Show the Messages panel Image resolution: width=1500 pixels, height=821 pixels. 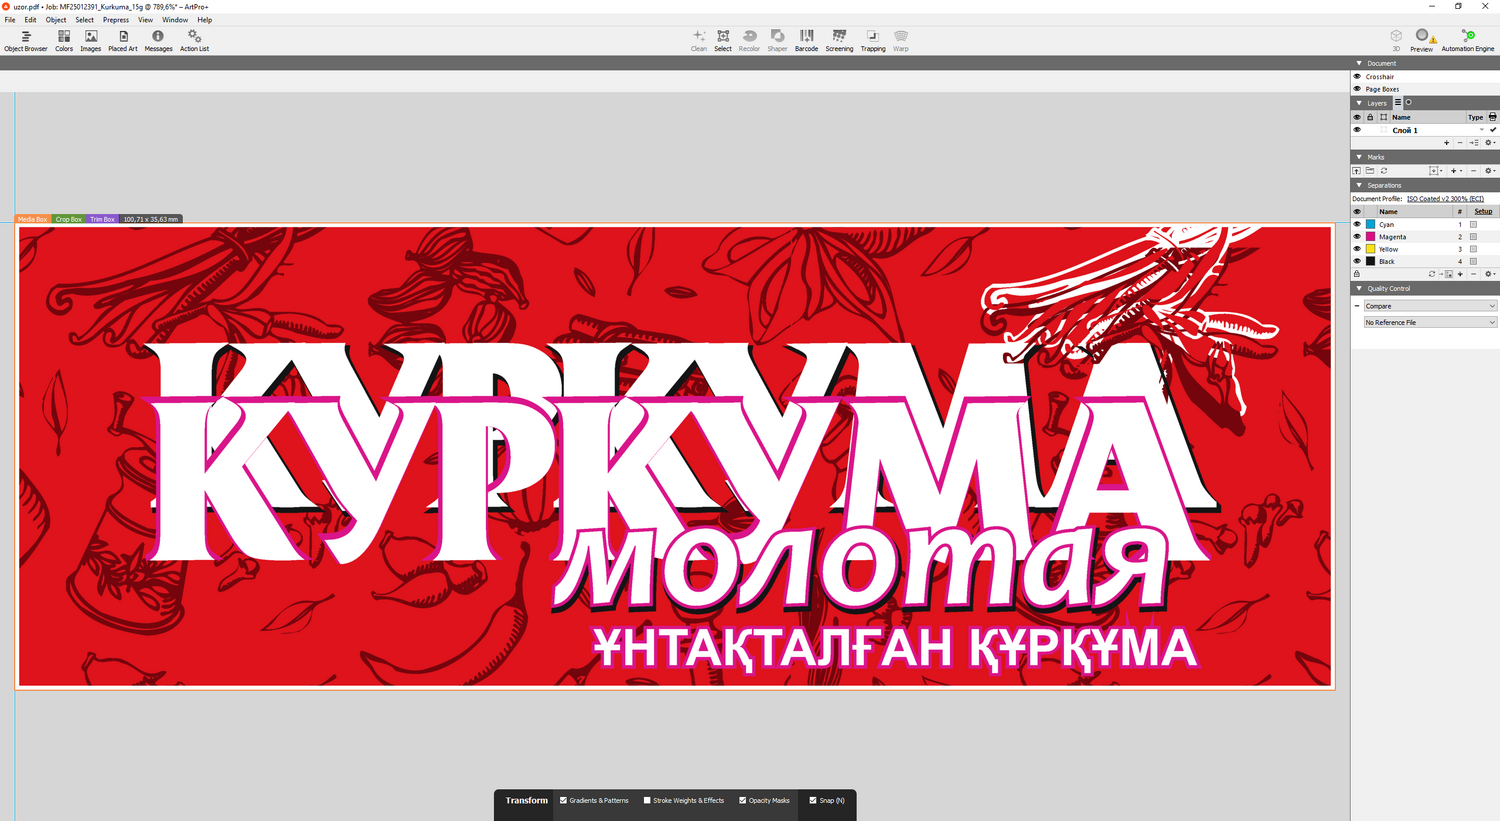coord(158,41)
